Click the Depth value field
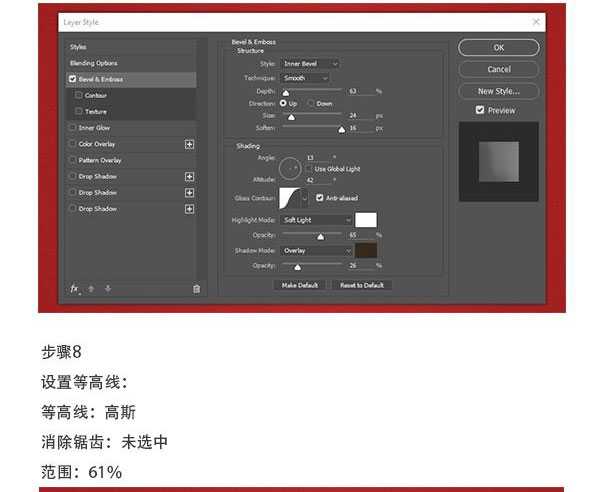Viewport: 600px width, 492px height. (x=361, y=91)
